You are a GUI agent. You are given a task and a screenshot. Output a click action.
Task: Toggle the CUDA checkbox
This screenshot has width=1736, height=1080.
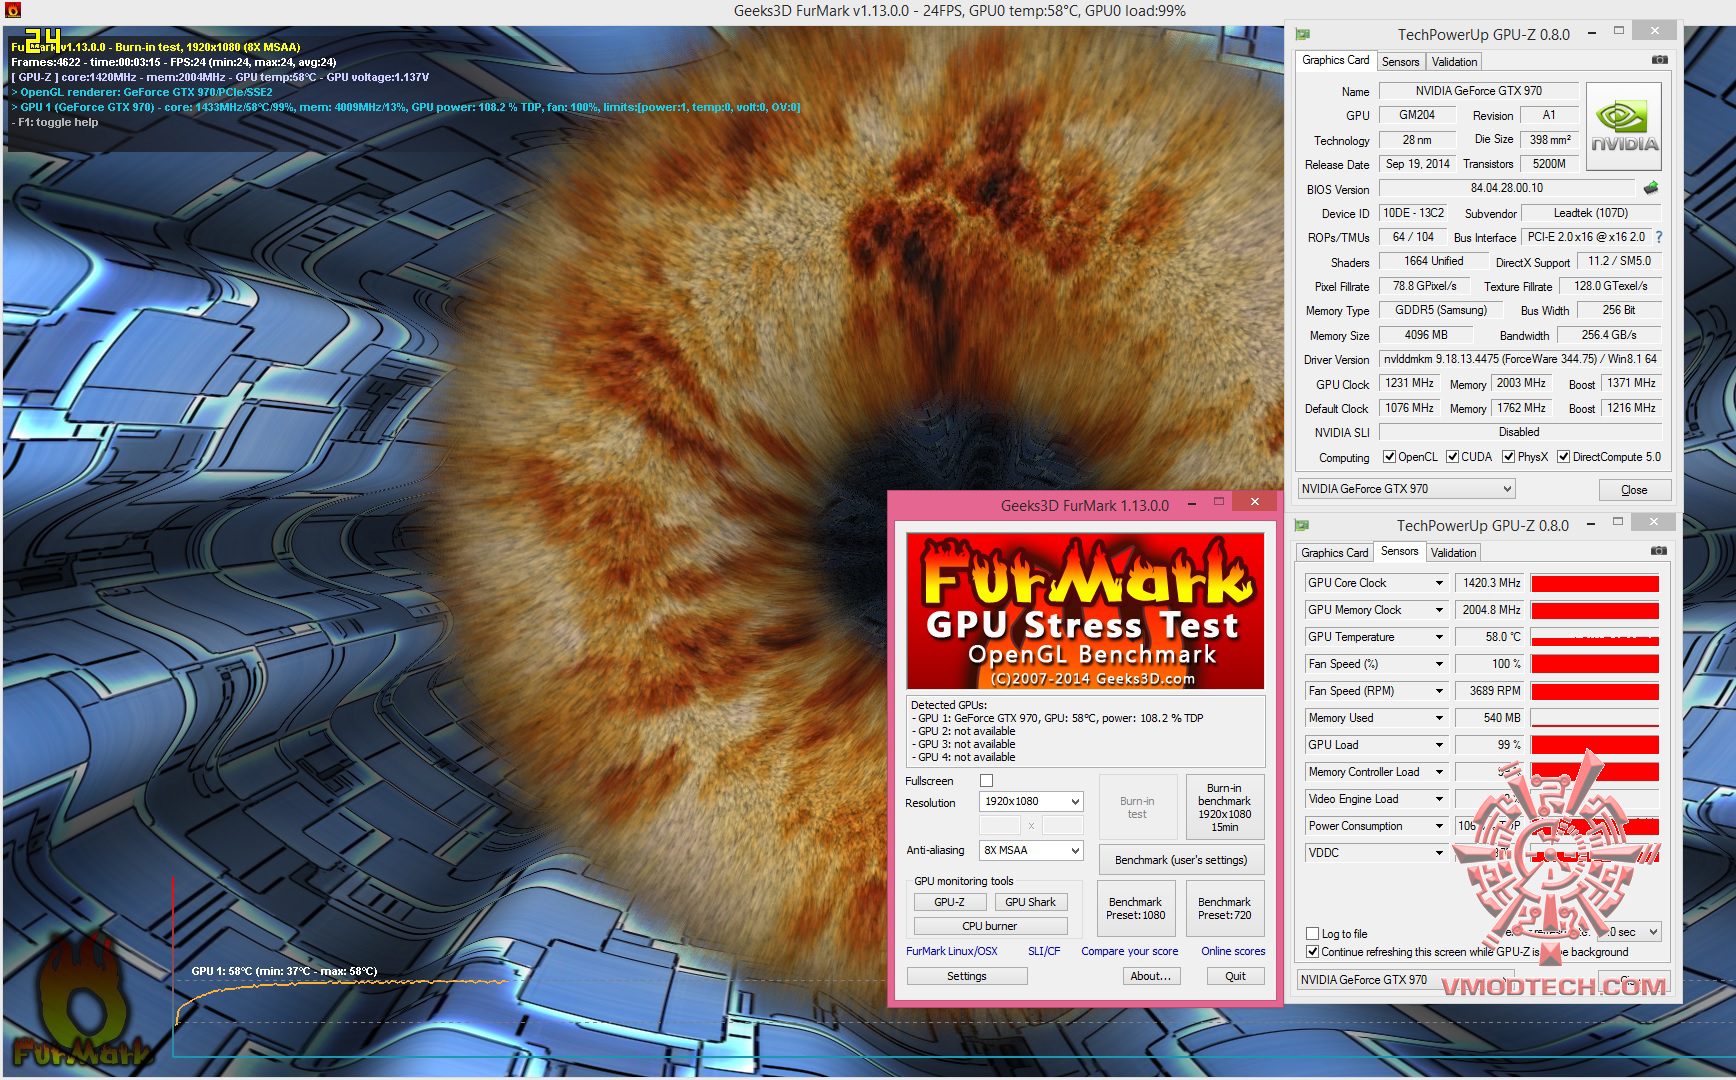click(x=1452, y=457)
